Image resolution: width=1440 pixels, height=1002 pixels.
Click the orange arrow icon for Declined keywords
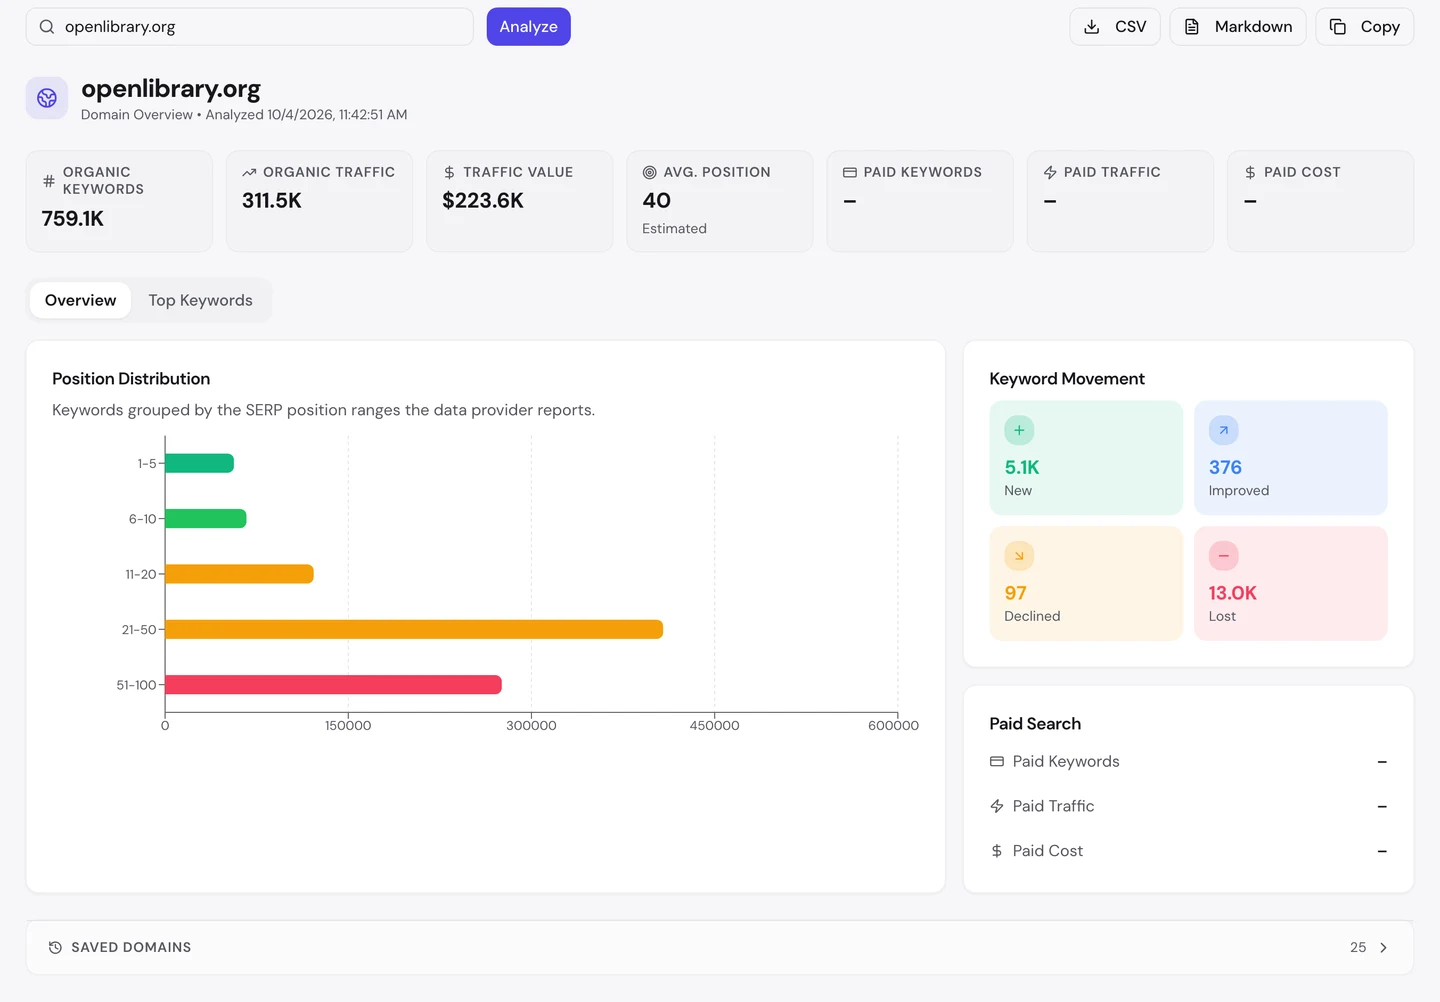pyautogui.click(x=1019, y=556)
